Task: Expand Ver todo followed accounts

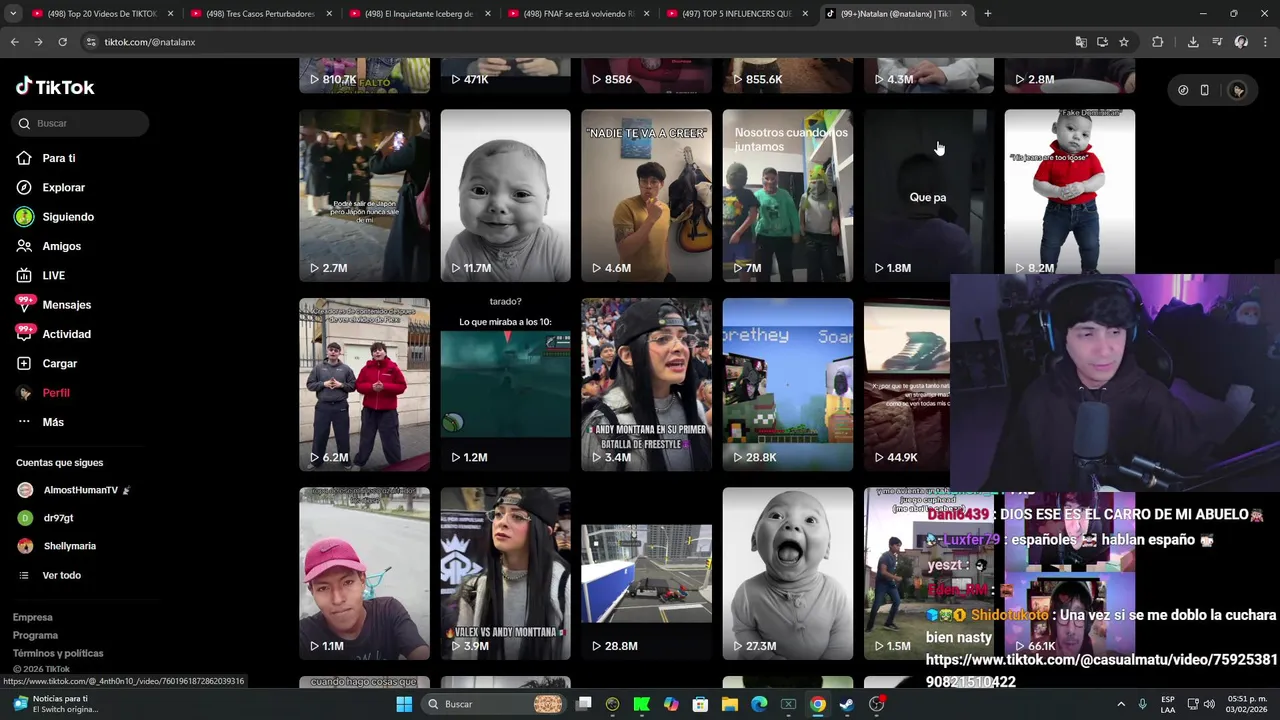Action: coord(61,575)
